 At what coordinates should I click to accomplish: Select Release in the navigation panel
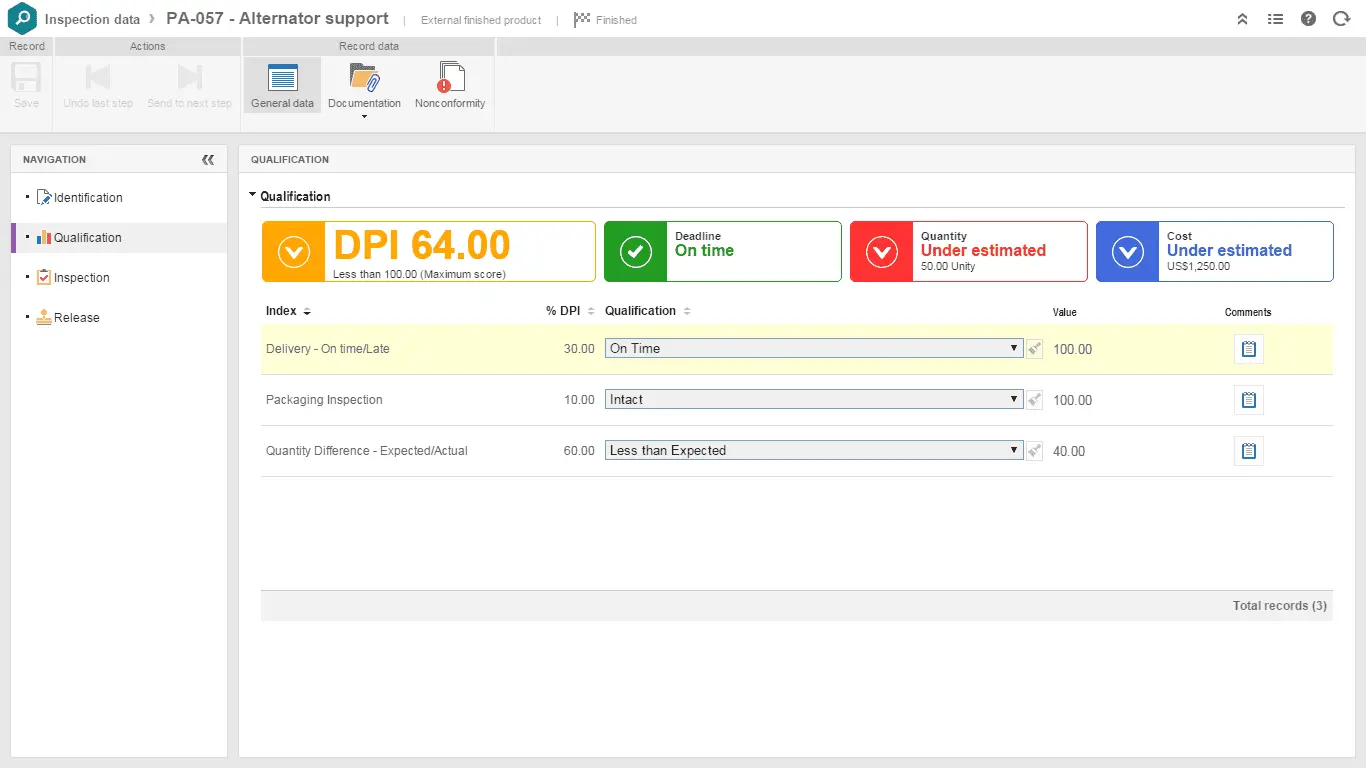pos(76,318)
